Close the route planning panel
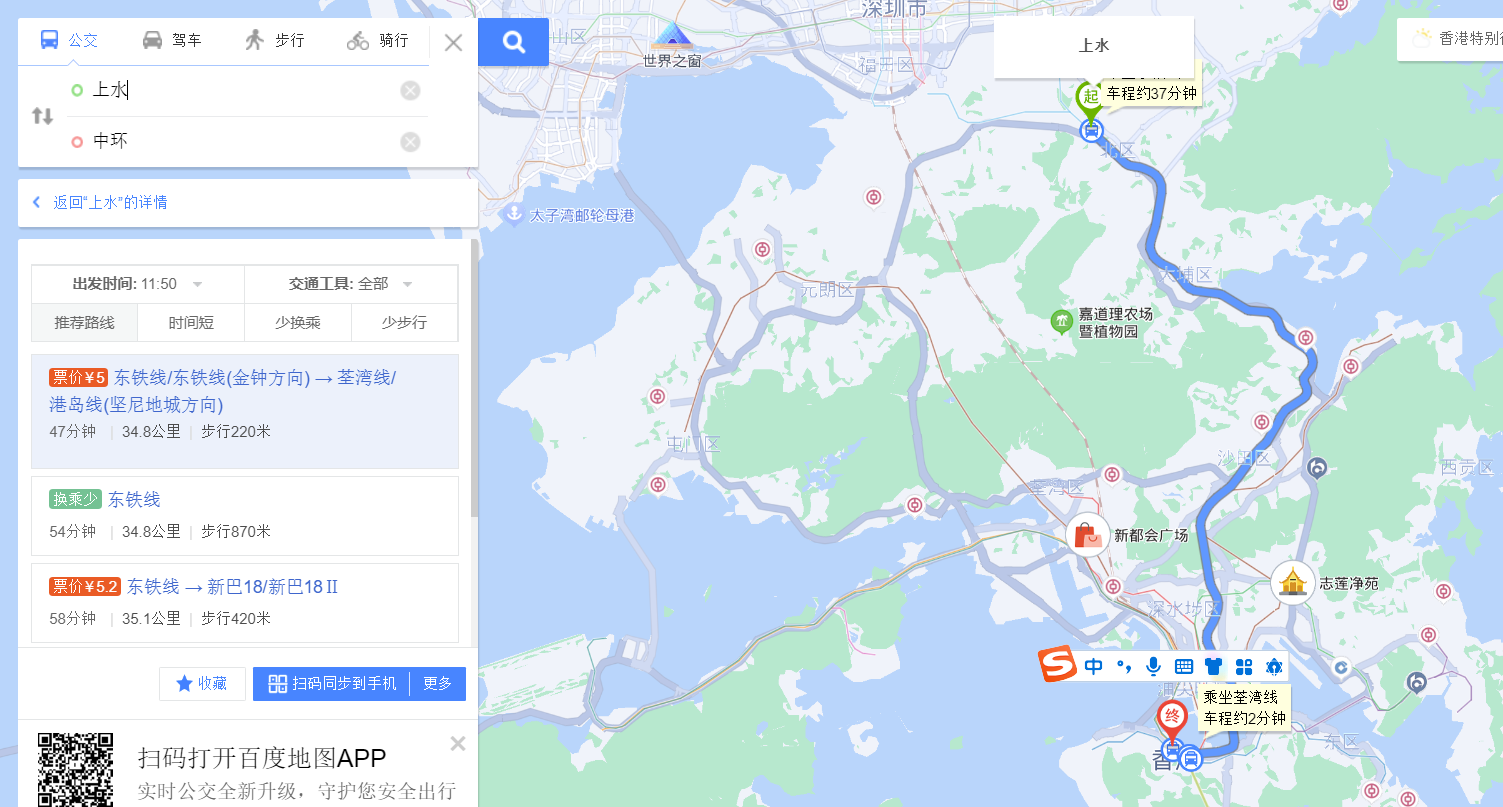The width and height of the screenshot is (1503, 807). 453,43
